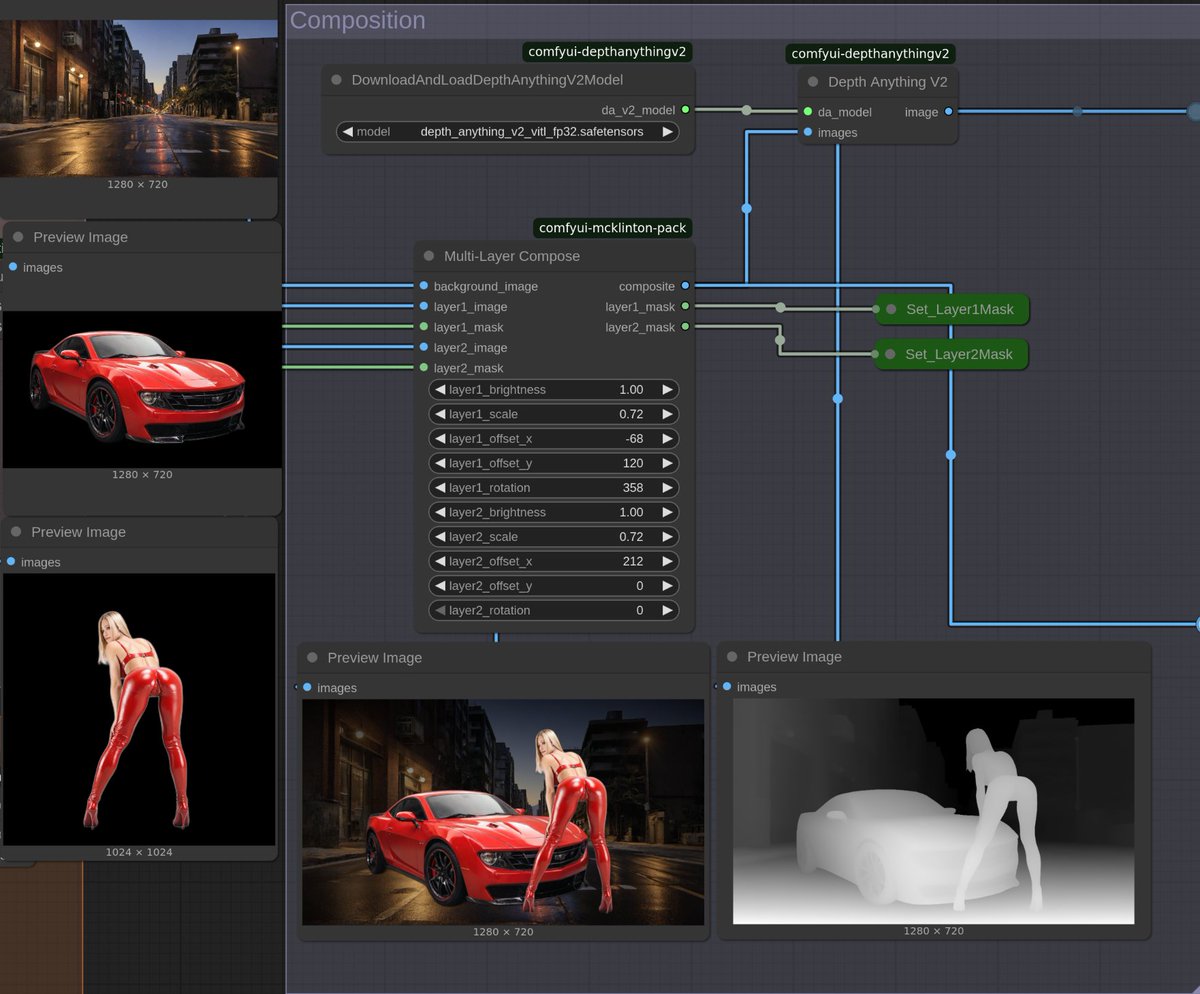This screenshot has height=994, width=1200.
Task: Collapse the Multi-Layer Compose node via its dot
Action: [x=429, y=256]
